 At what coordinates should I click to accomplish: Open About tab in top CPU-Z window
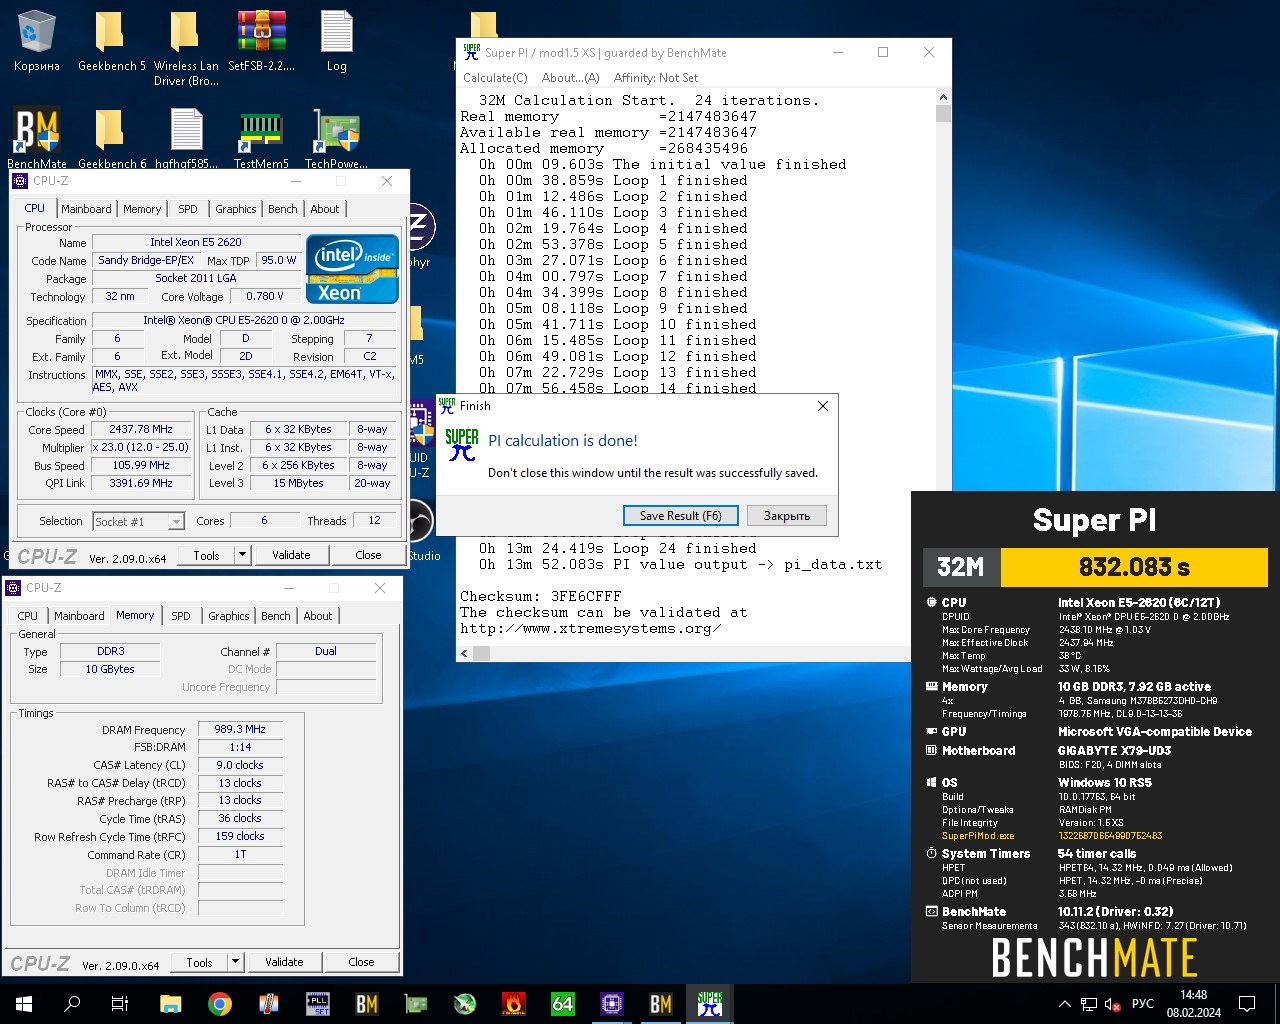[x=325, y=209]
